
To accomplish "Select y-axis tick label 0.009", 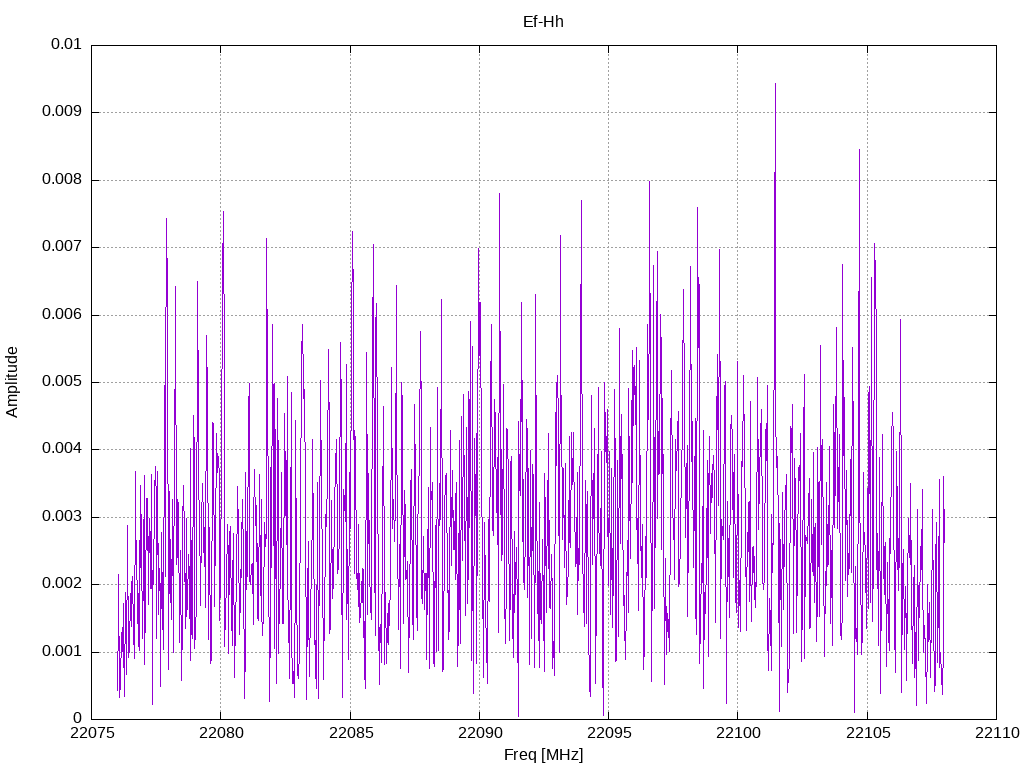I will (x=62, y=112).
